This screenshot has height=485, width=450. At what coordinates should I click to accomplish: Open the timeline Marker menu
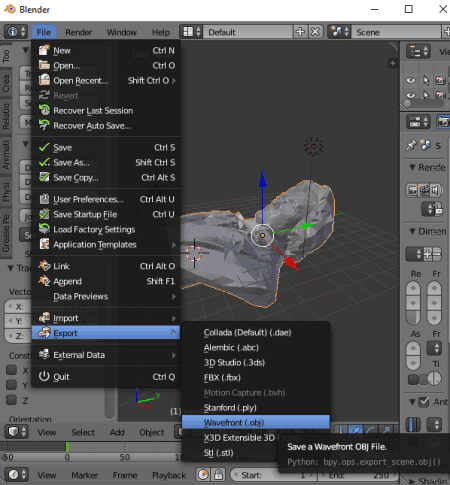[84, 475]
